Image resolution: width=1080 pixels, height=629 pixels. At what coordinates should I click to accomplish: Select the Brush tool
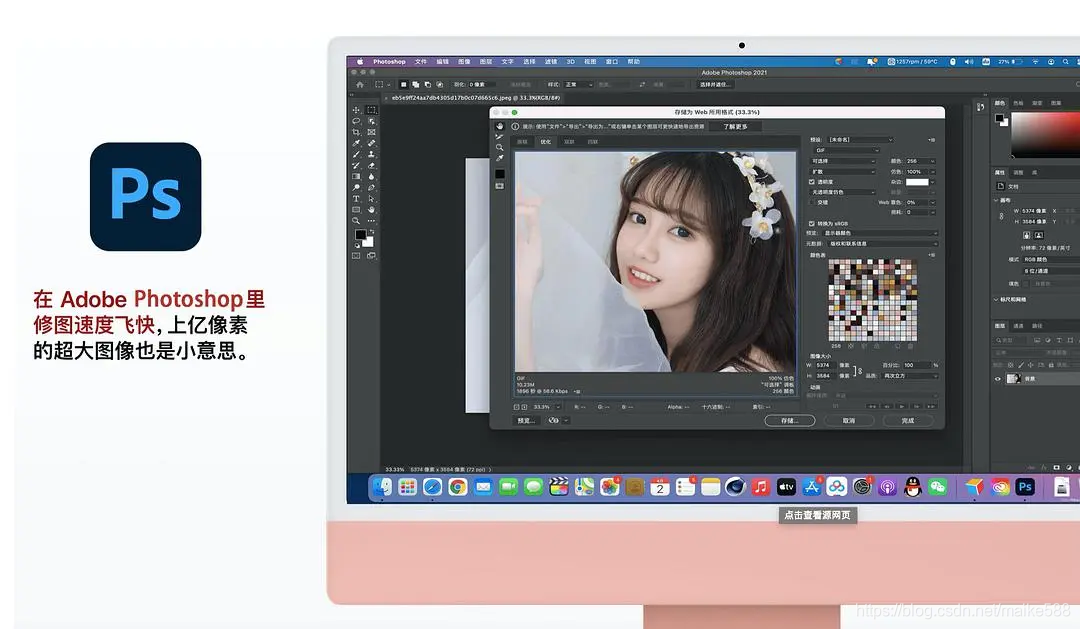pos(356,154)
